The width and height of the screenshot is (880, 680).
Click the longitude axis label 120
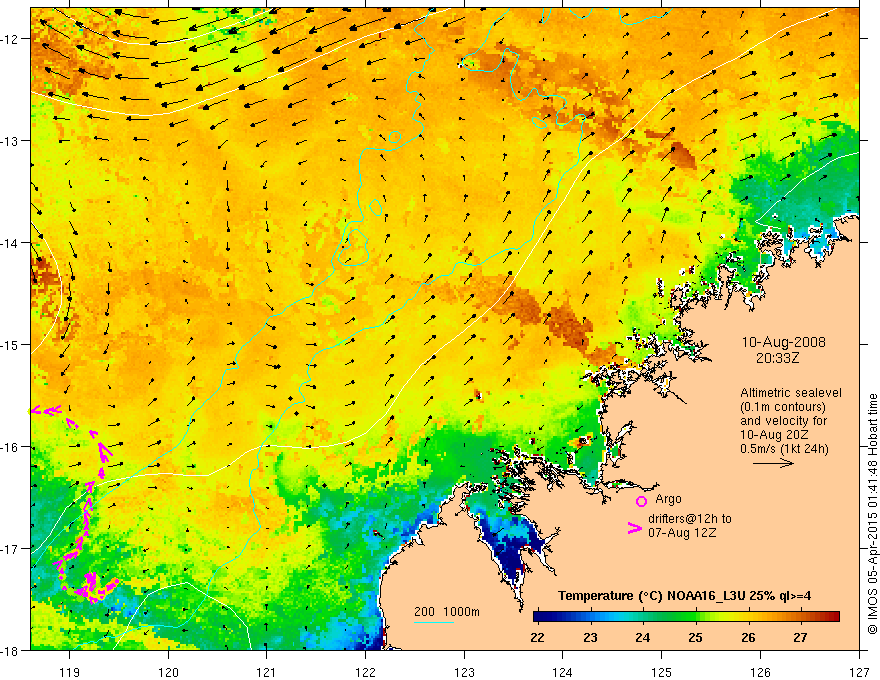click(x=168, y=672)
